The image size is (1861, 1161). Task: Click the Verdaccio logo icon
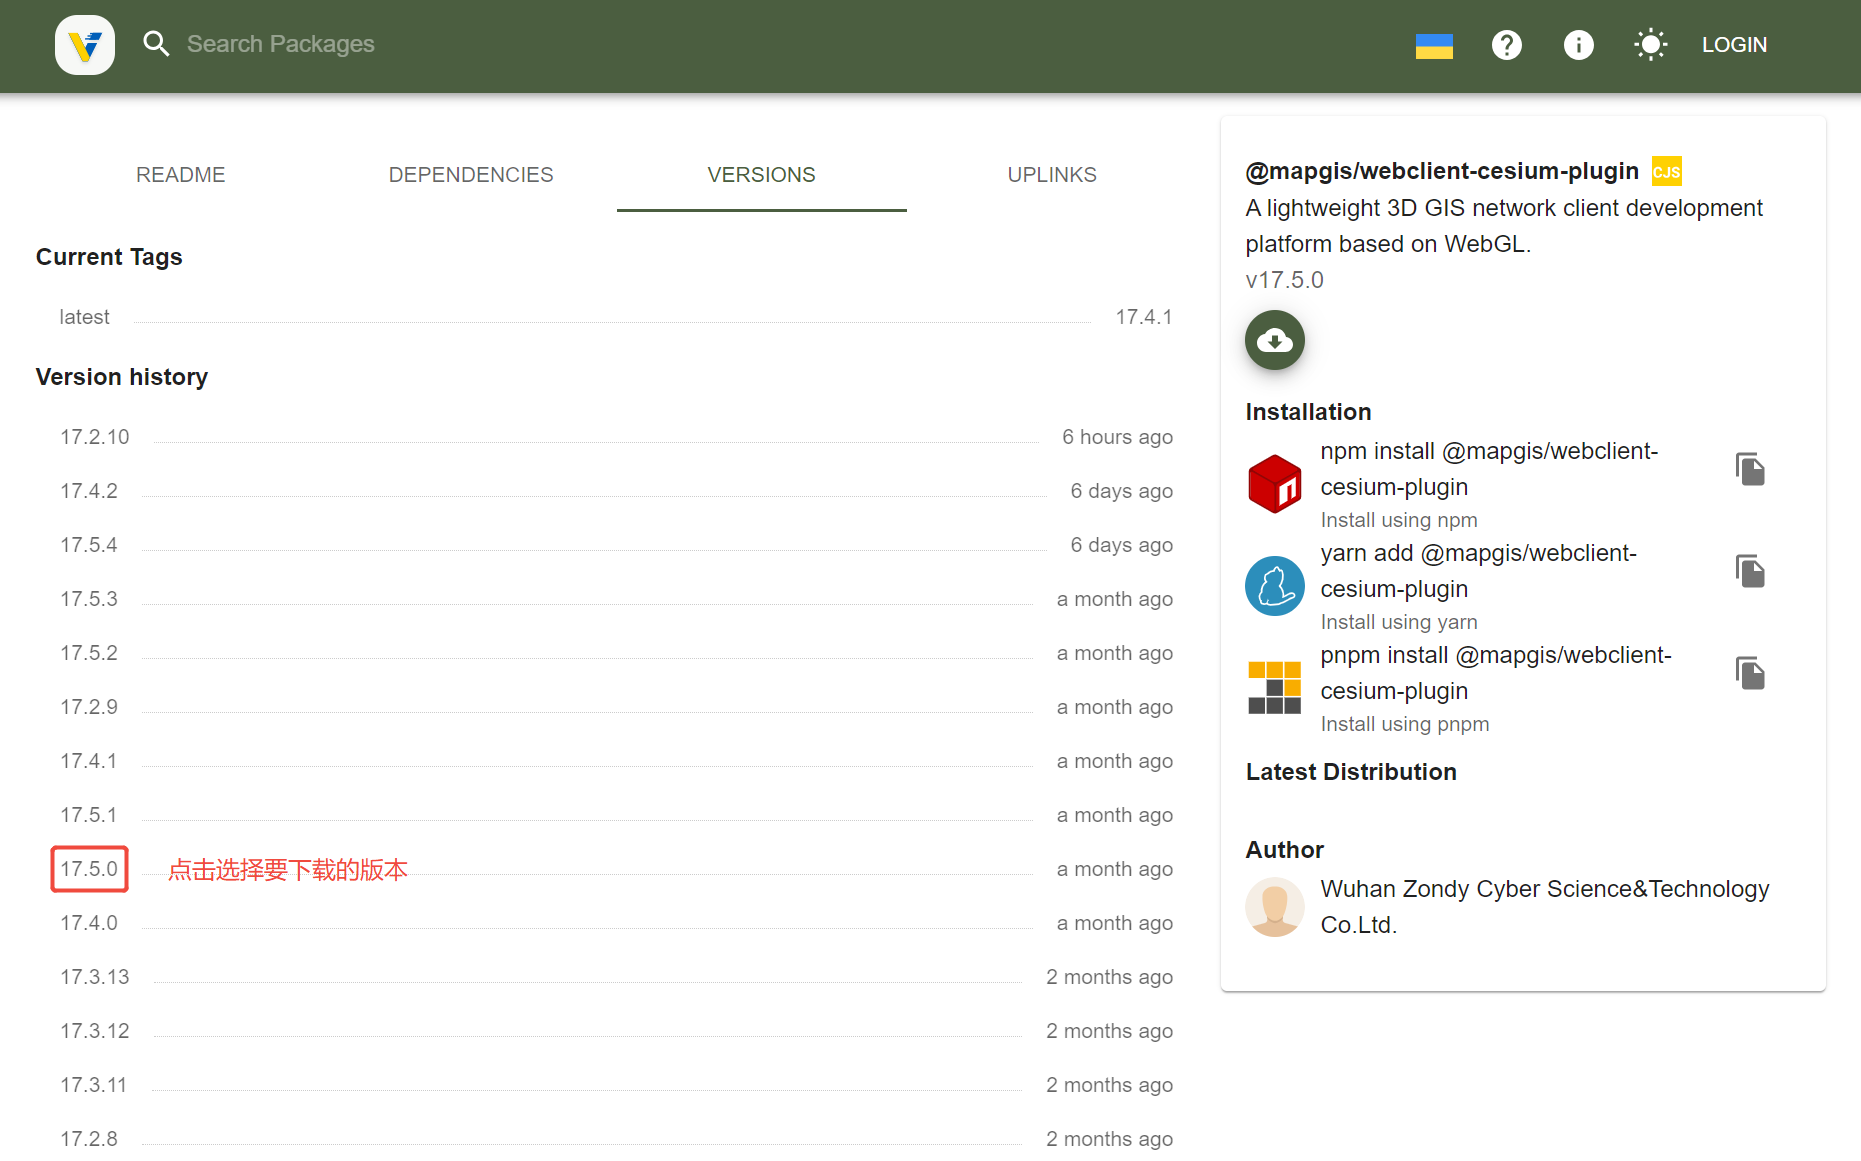(x=85, y=45)
